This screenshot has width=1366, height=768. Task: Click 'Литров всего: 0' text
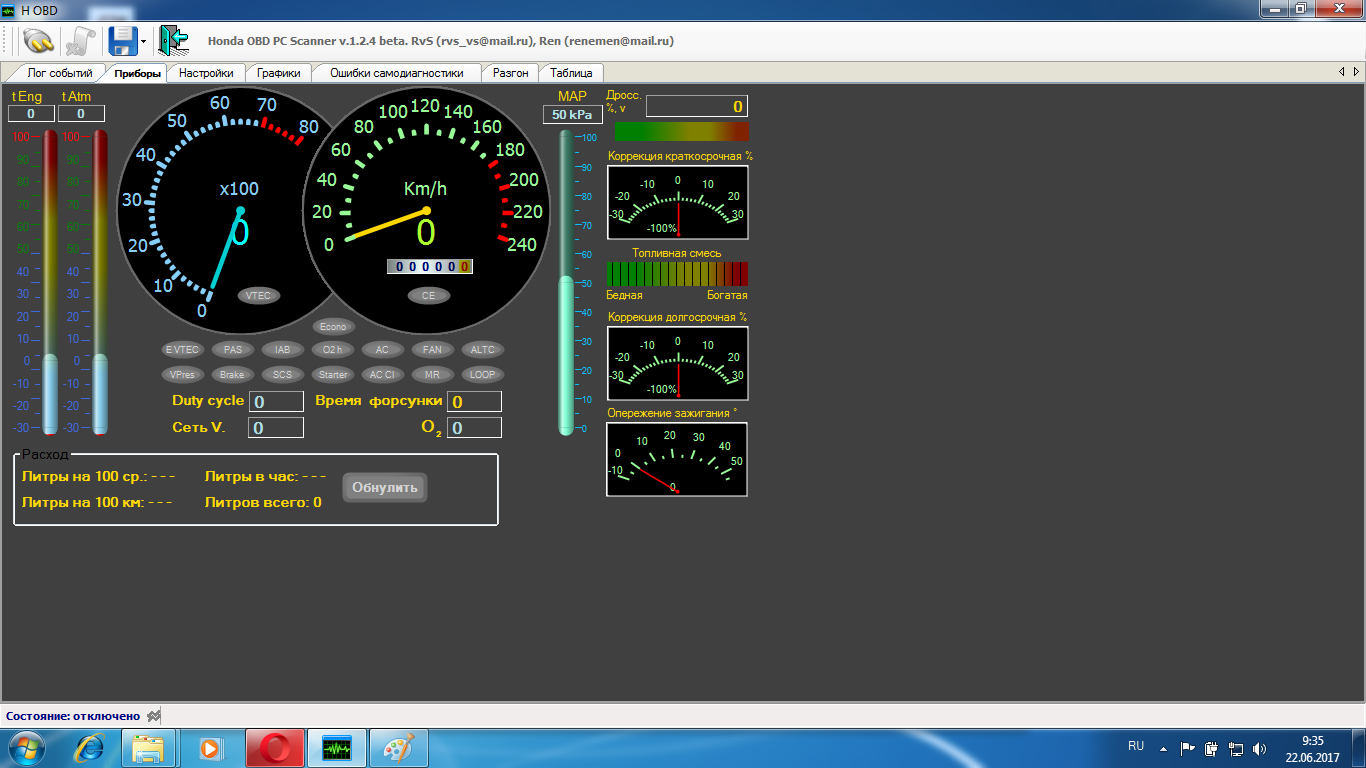point(263,502)
